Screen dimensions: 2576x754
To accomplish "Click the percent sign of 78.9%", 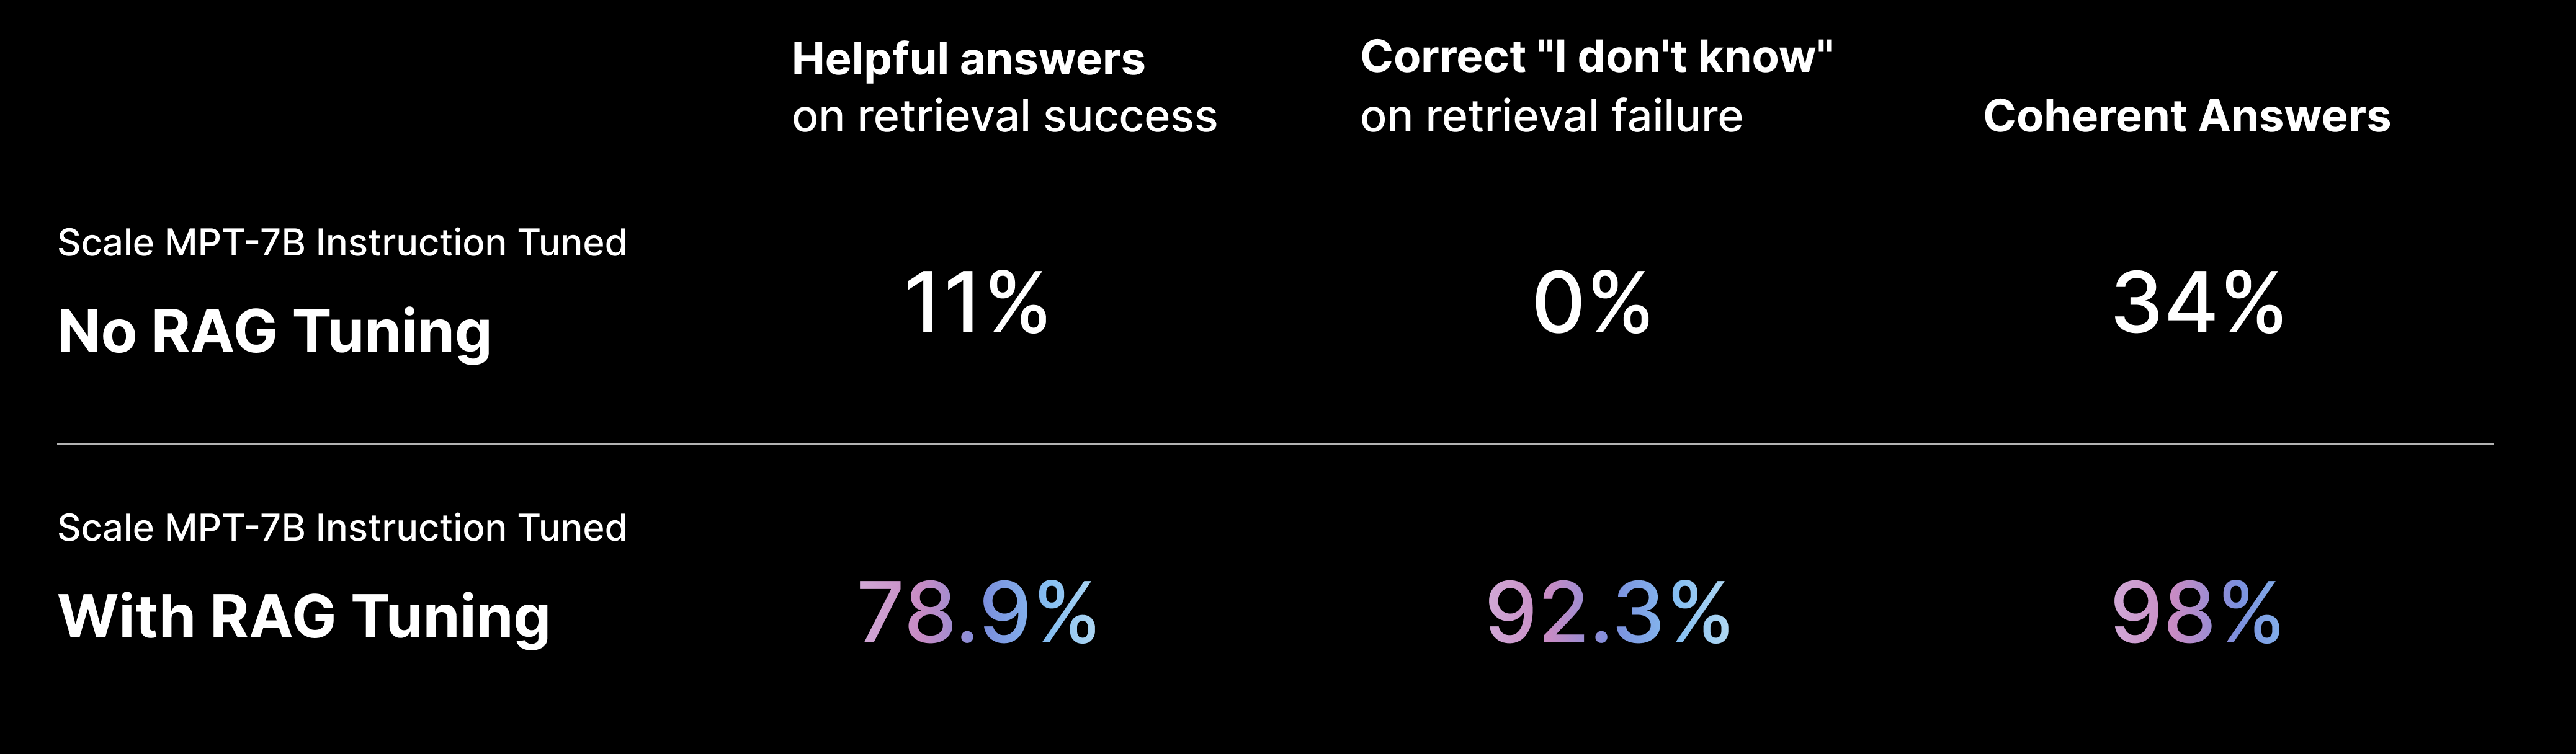I will click(x=1066, y=612).
